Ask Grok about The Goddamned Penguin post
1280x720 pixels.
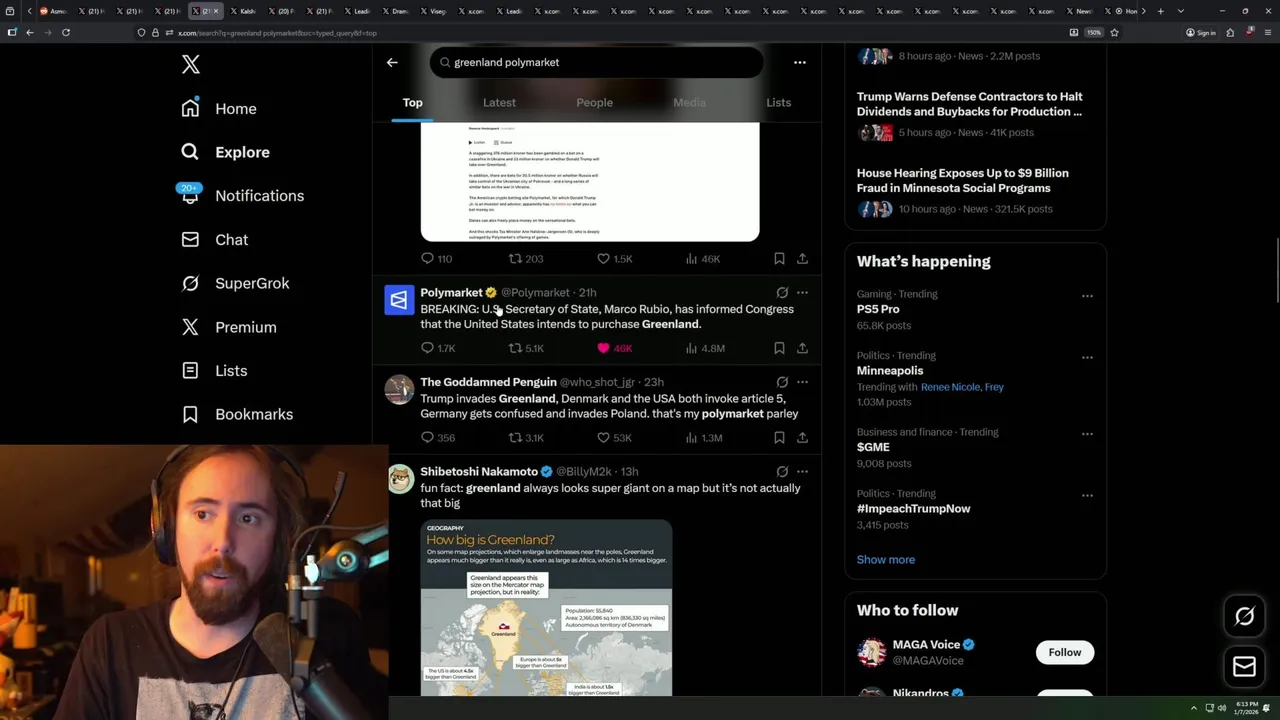[782, 382]
